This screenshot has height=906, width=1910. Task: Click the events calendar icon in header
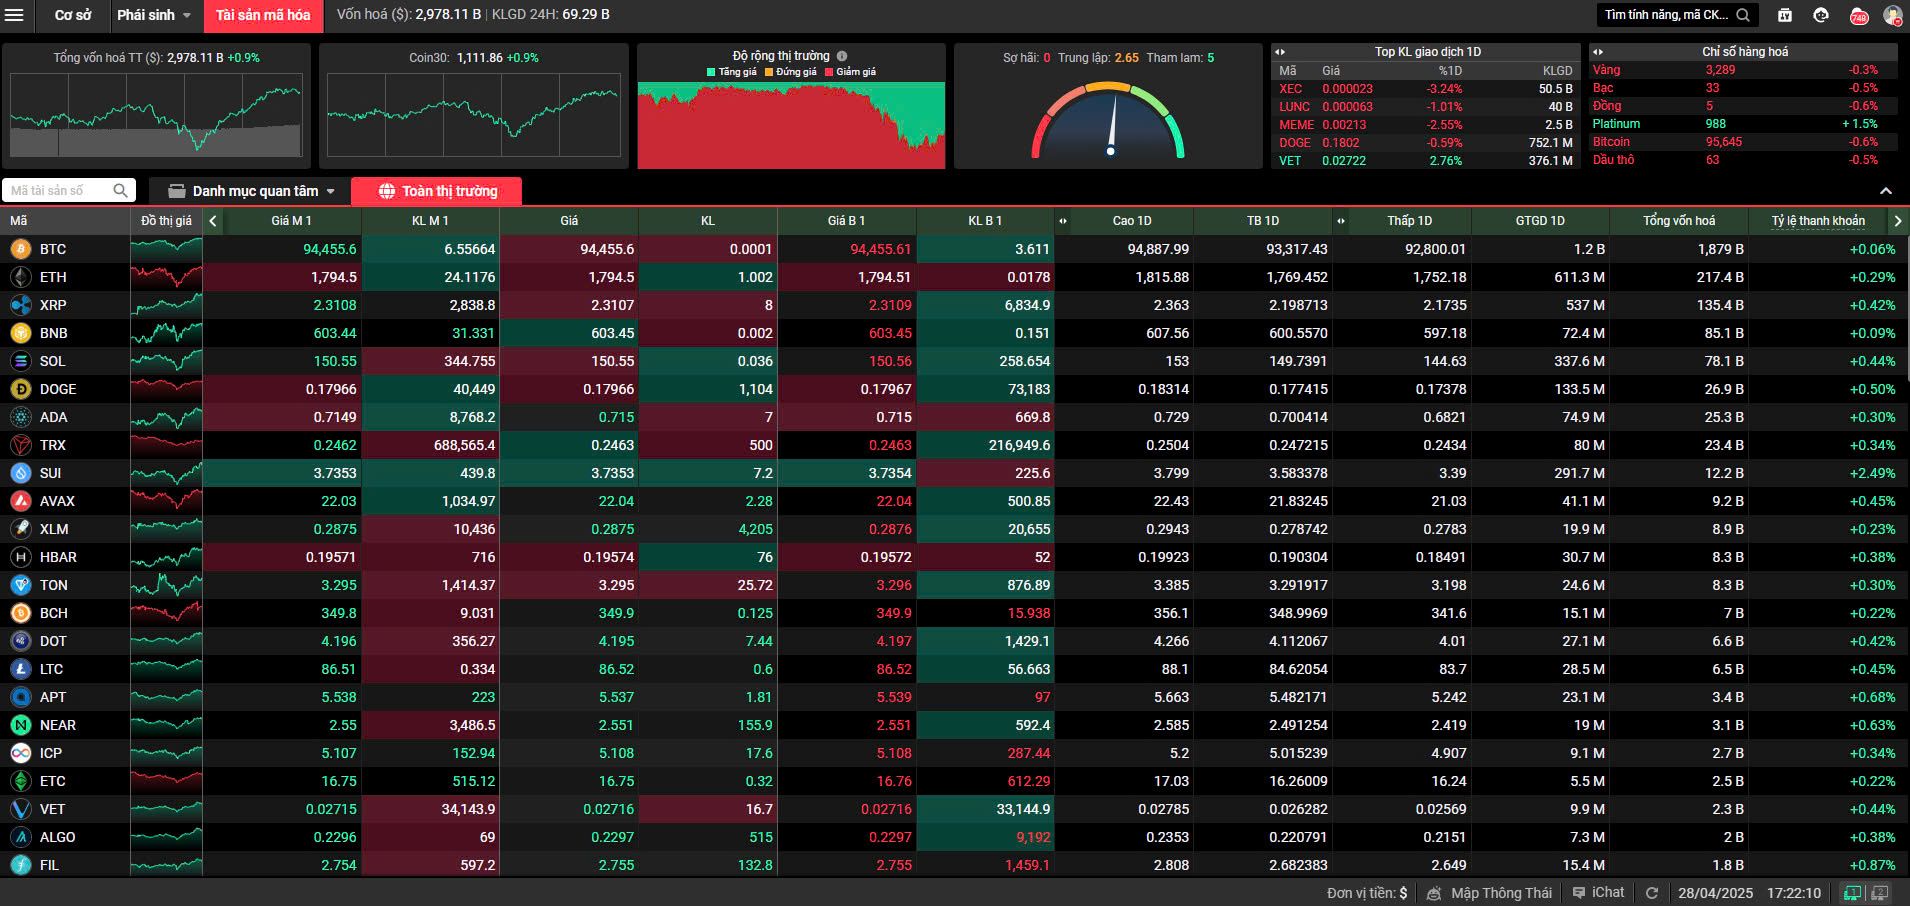[x=1785, y=15]
